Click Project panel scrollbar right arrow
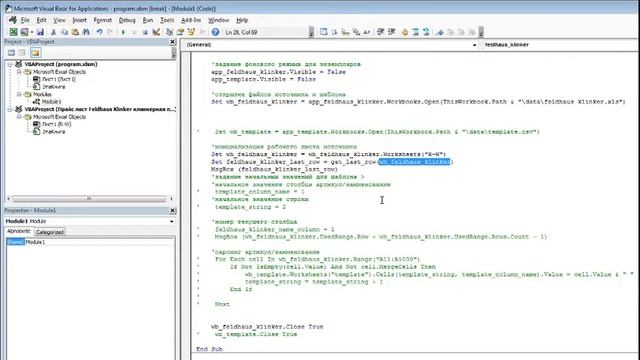This screenshot has width=640, height=360. (171, 199)
